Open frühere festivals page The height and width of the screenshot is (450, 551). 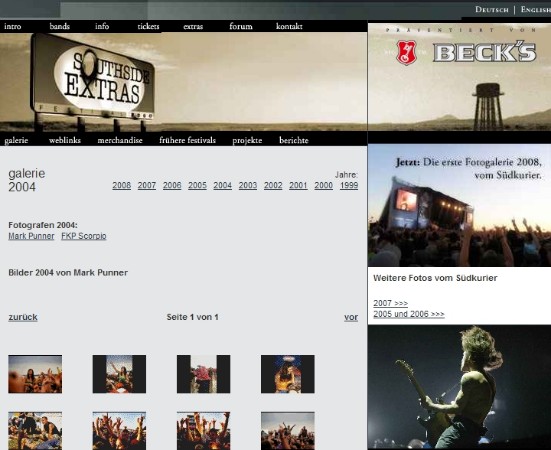pos(187,140)
